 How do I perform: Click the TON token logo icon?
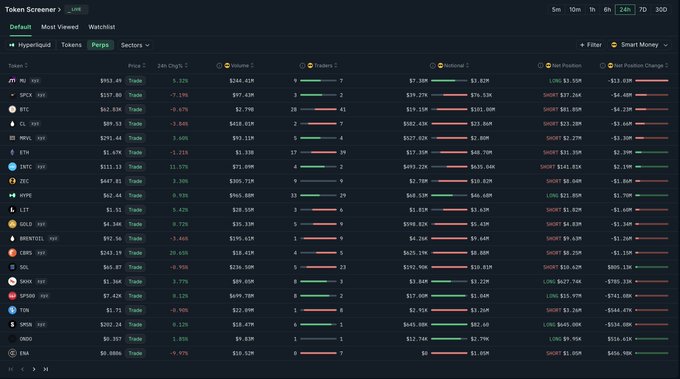pyautogui.click(x=12, y=310)
